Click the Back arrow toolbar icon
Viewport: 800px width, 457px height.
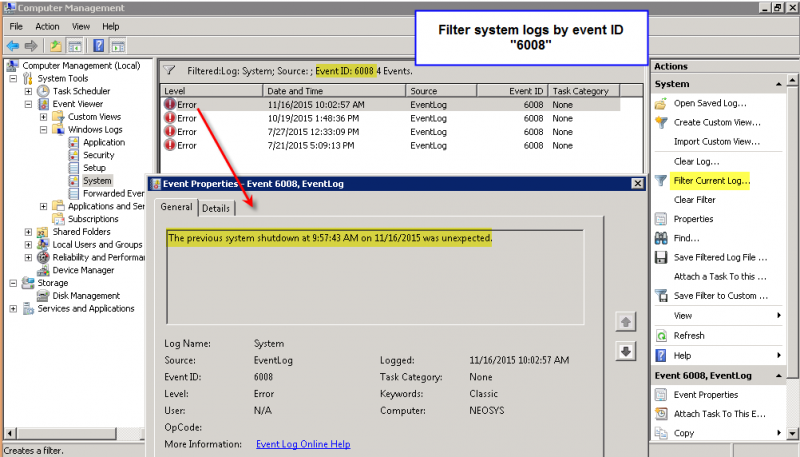(13, 46)
